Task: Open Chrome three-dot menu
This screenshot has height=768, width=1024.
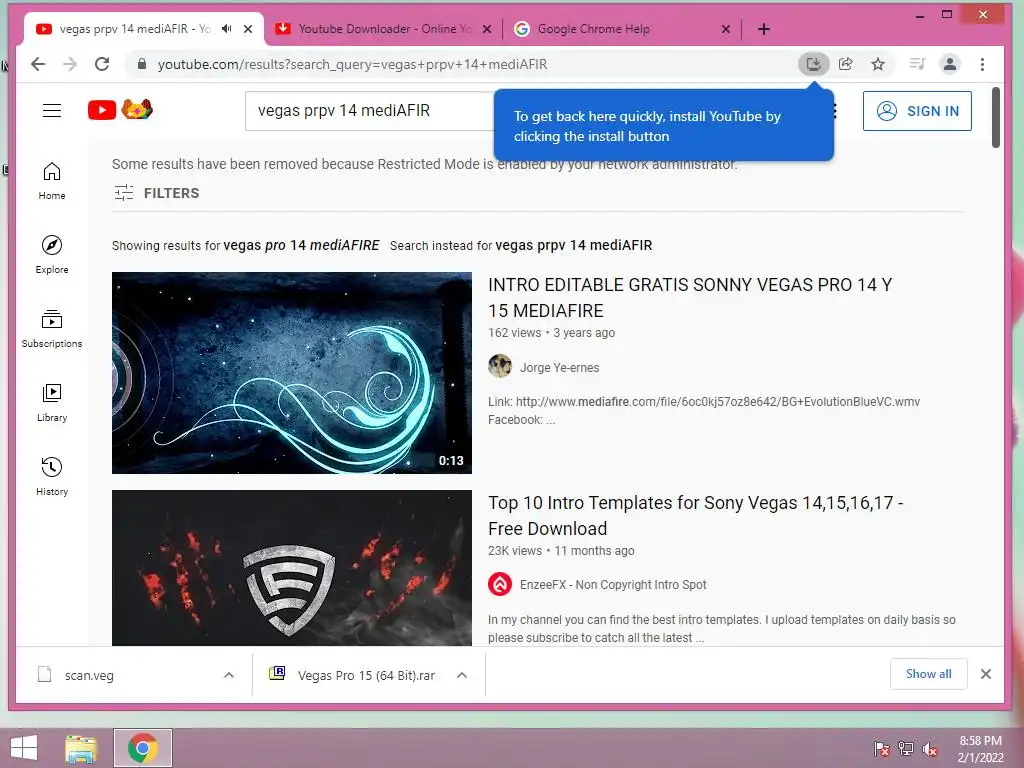Action: 982,64
